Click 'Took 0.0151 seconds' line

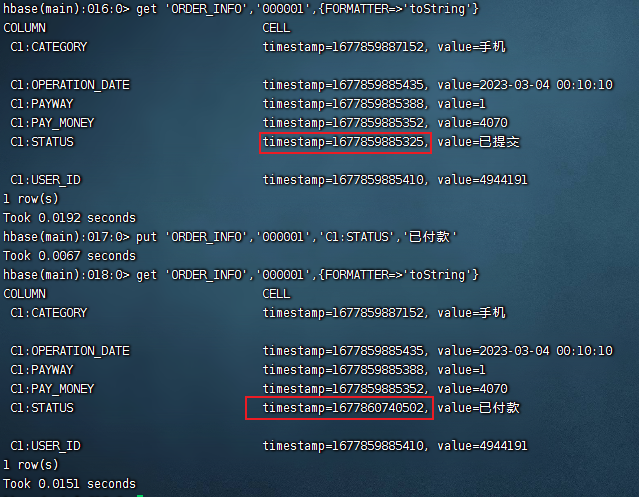[69, 484]
